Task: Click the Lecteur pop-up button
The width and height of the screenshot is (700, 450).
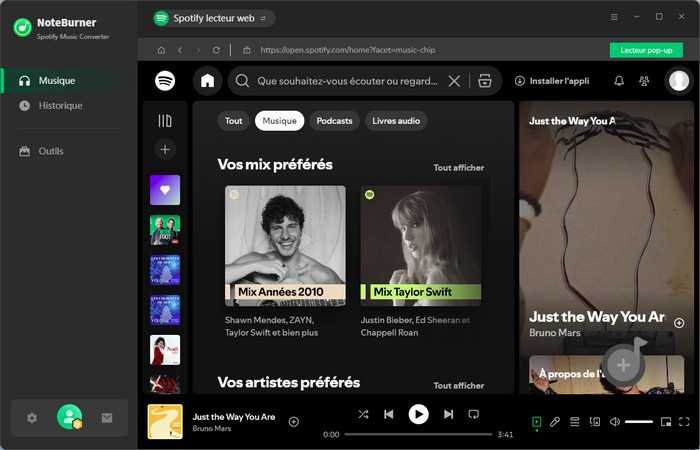Action: (x=646, y=50)
